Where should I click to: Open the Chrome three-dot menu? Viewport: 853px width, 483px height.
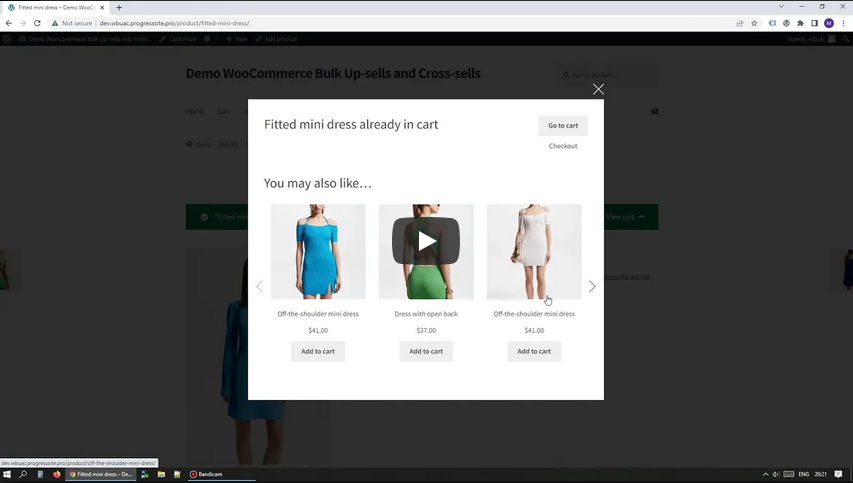[843, 23]
